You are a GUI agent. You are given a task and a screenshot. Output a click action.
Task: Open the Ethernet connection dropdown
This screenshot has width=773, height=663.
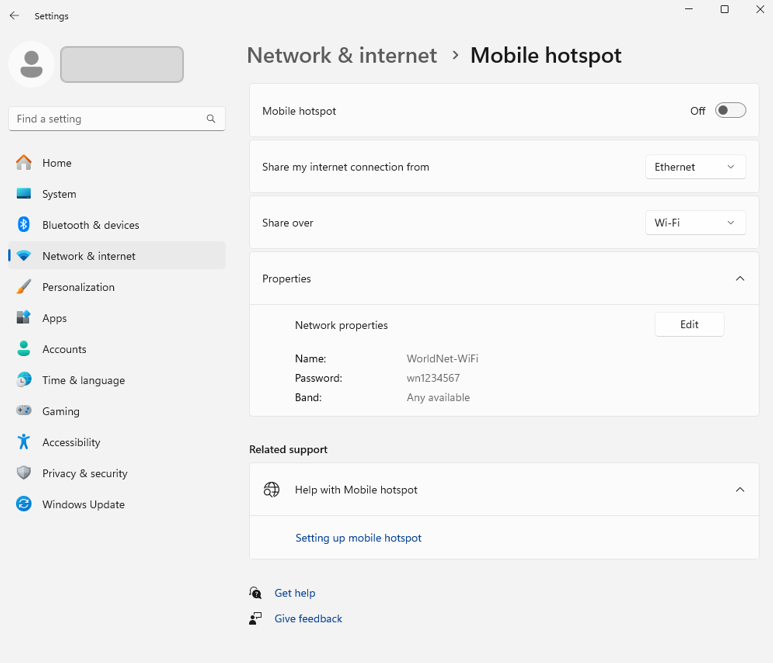pos(695,167)
